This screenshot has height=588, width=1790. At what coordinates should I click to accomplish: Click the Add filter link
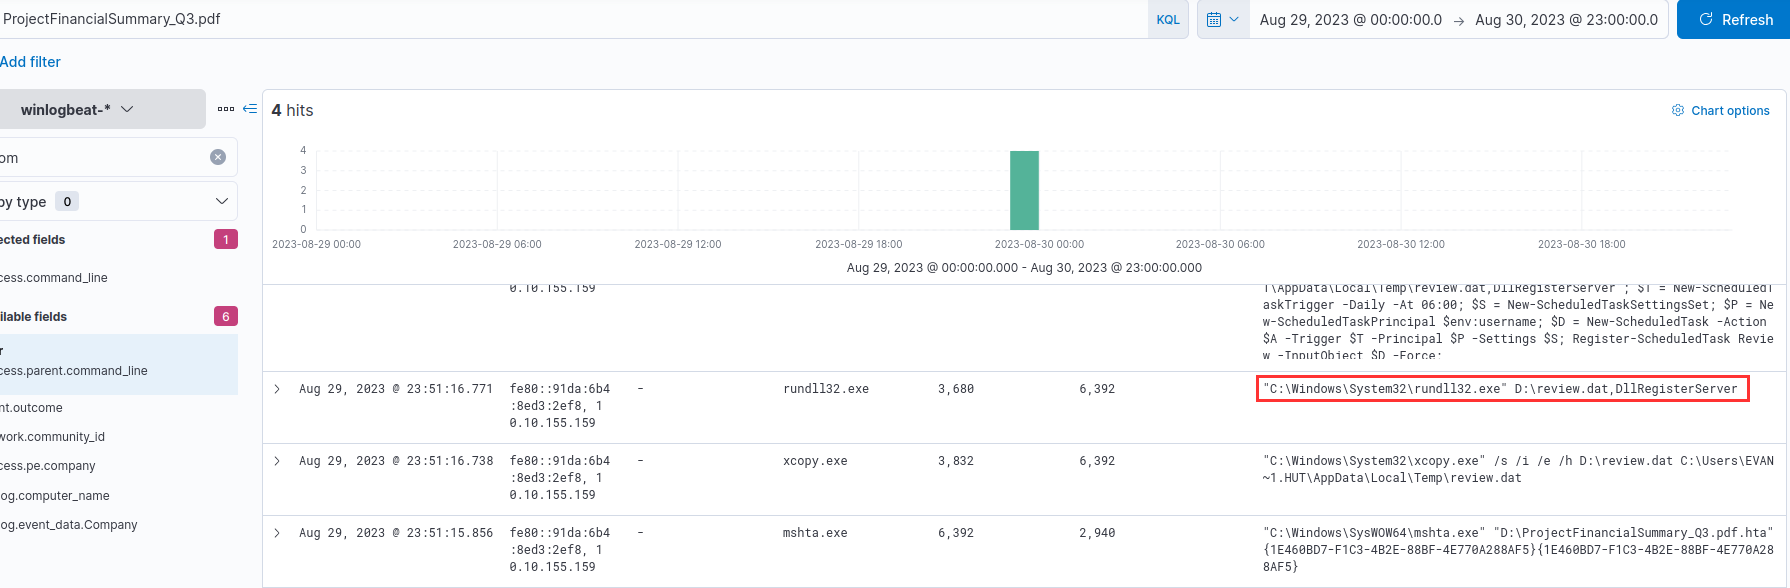click(30, 62)
